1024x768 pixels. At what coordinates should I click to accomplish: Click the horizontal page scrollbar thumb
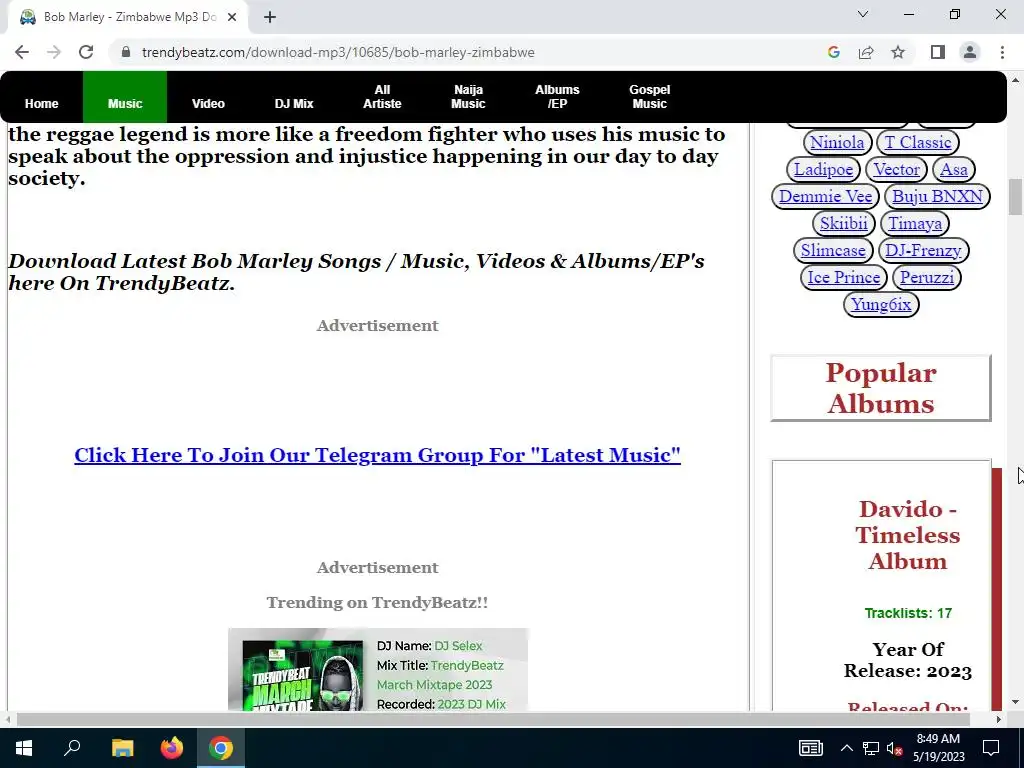(x=493, y=720)
